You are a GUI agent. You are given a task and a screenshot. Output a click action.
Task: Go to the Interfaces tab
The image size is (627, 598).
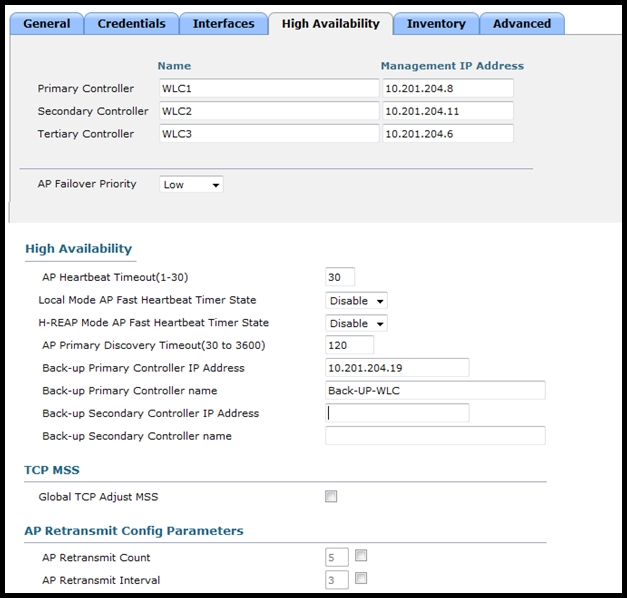point(224,24)
